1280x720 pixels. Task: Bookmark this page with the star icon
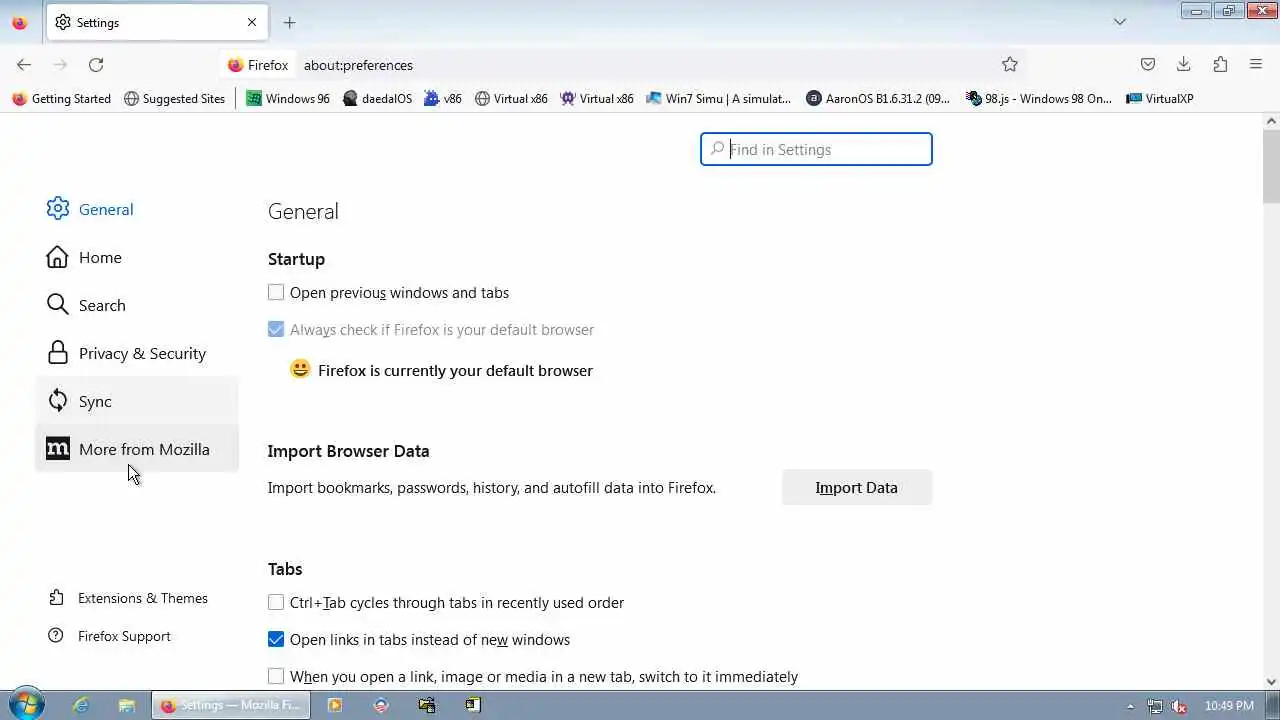click(1010, 65)
